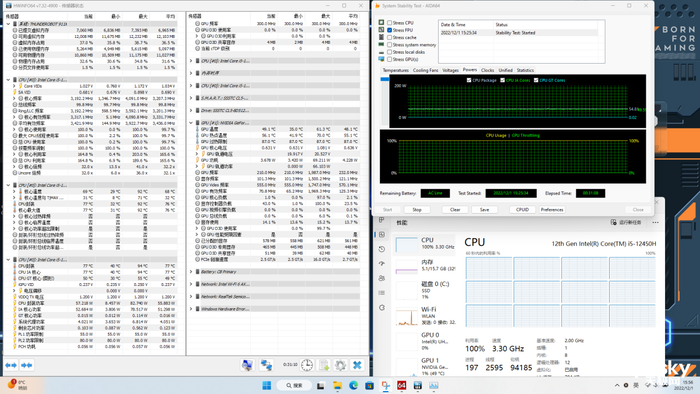Click HWiNFO log file document icon
Image resolution: width=700 pixels, height=394 pixels.
(x=324, y=365)
